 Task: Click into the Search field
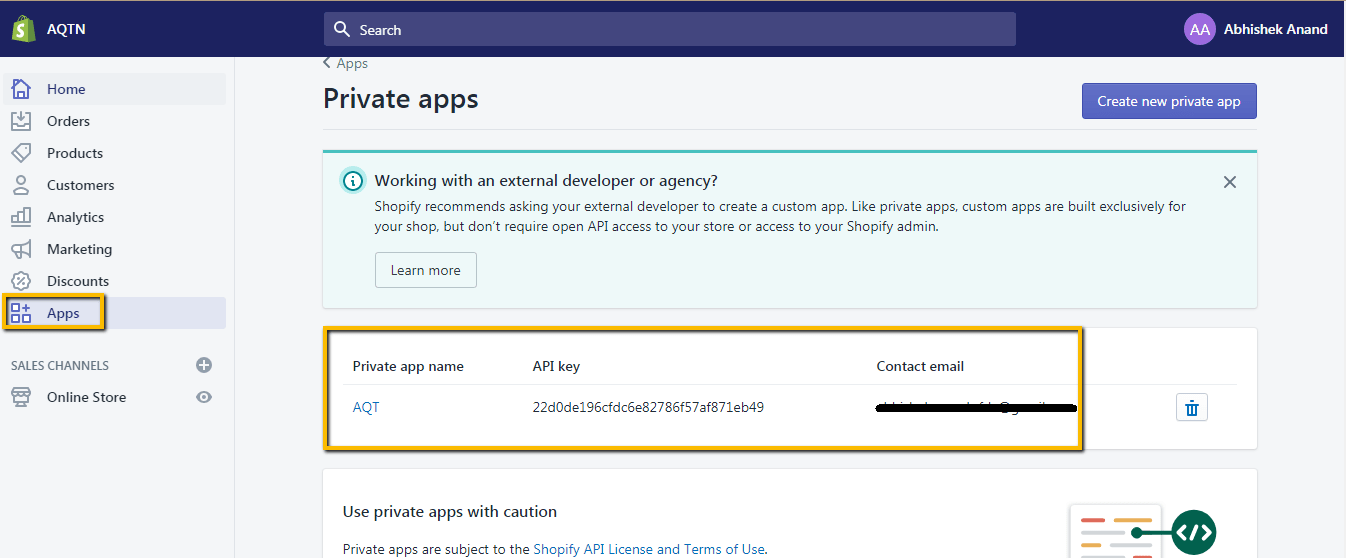[670, 29]
